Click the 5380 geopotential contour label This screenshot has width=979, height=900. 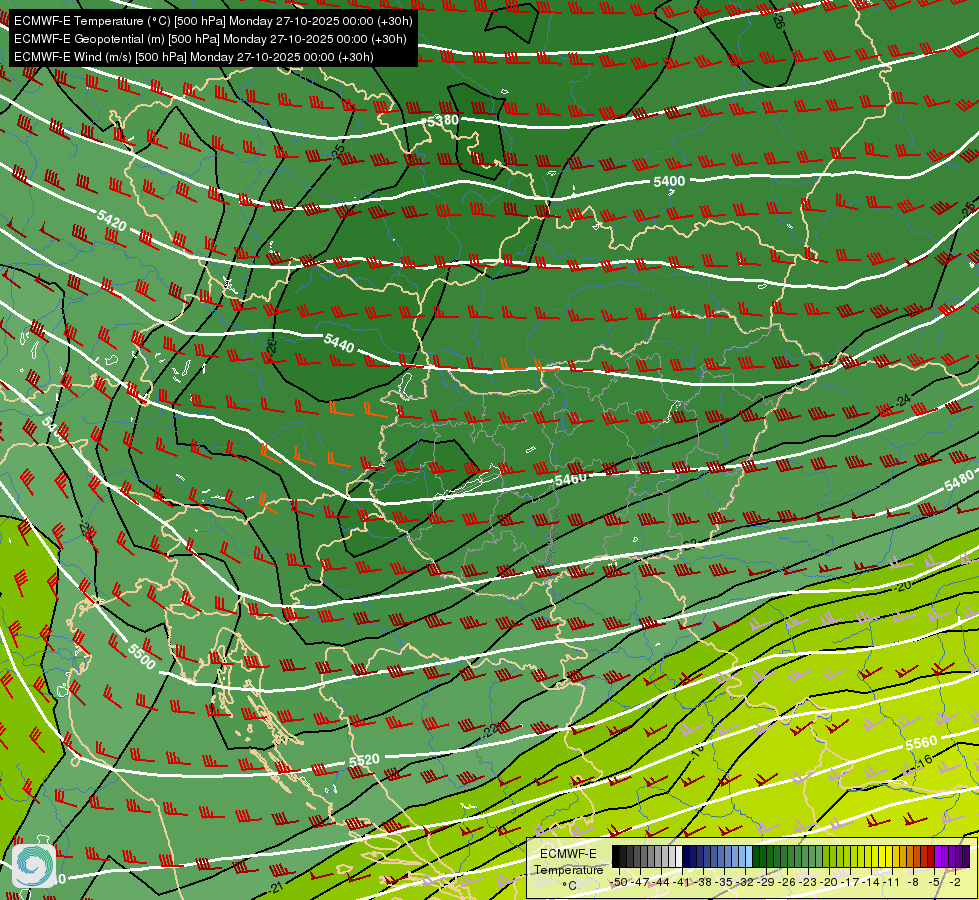443,120
